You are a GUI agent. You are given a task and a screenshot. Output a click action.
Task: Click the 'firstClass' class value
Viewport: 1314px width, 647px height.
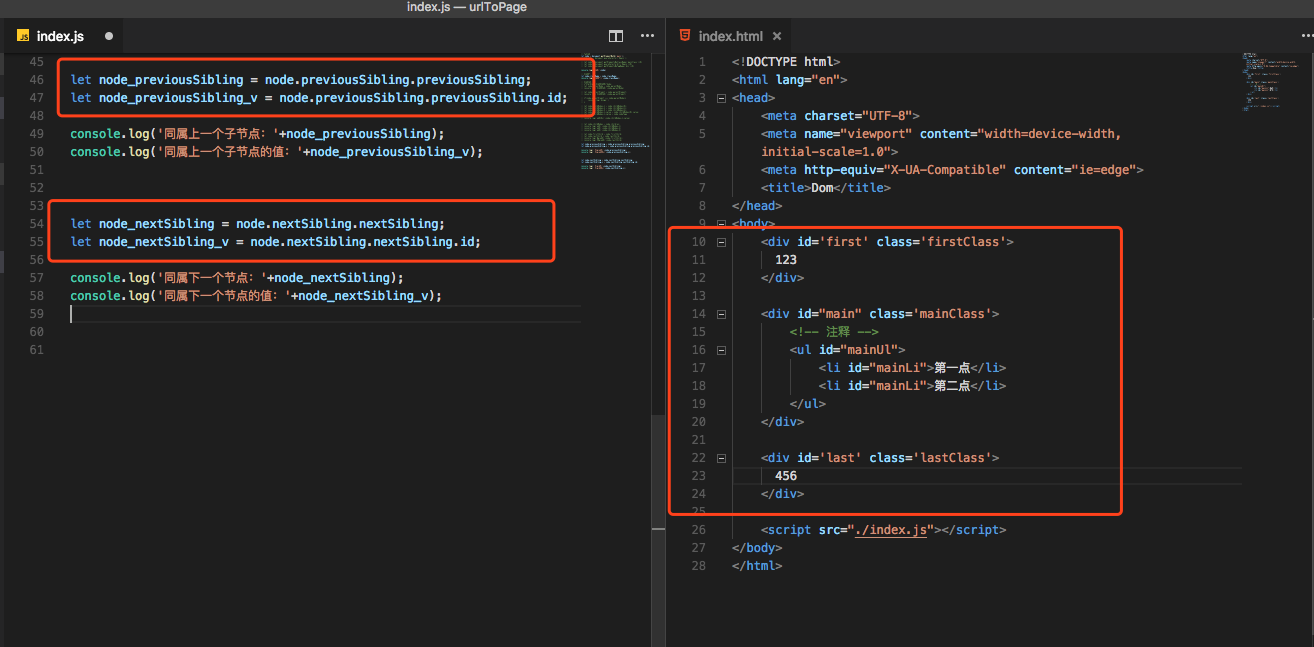click(964, 242)
